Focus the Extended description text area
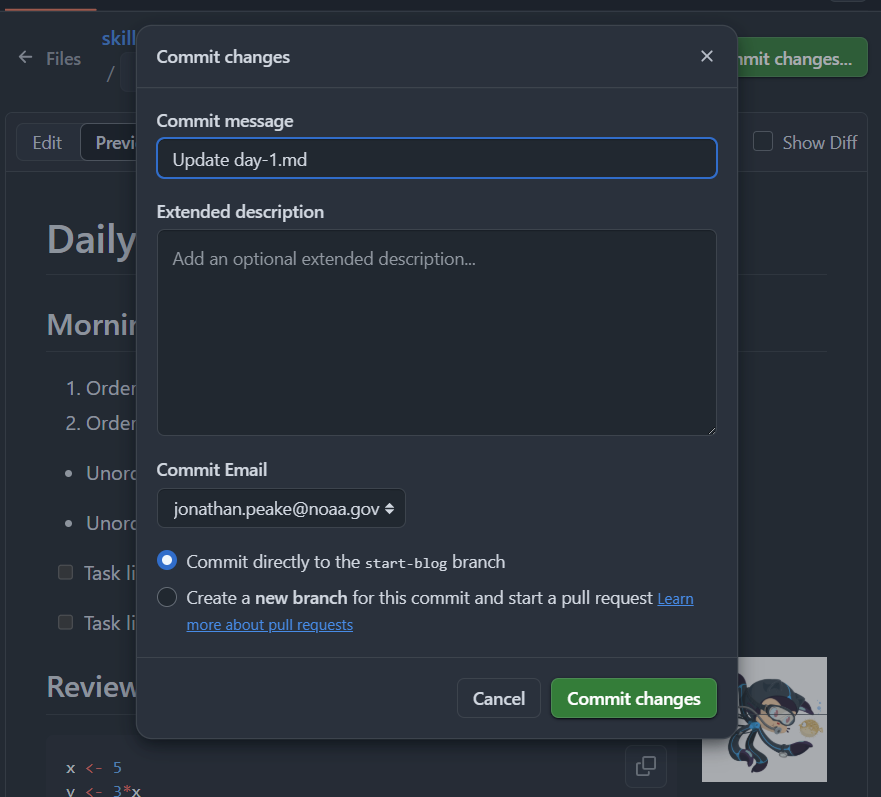This screenshot has height=797, width=881. pyautogui.click(x=437, y=332)
